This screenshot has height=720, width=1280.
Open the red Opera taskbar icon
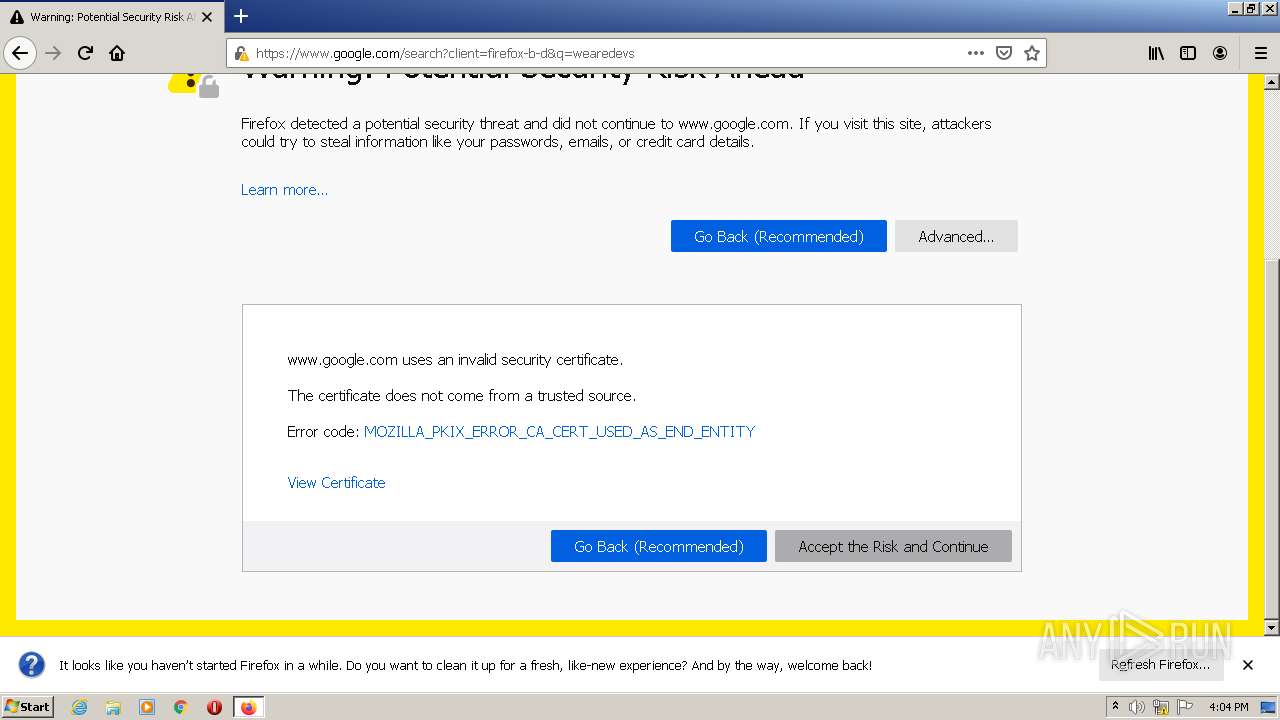click(214, 707)
